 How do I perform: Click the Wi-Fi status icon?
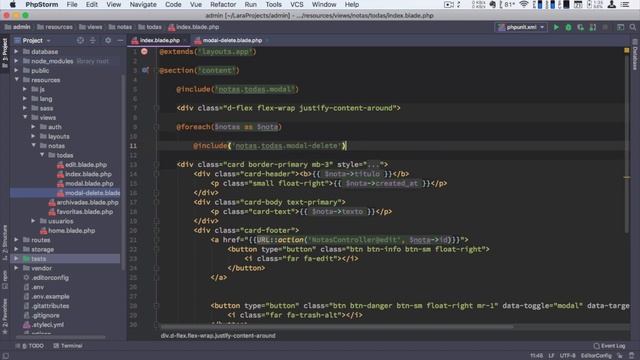pyautogui.click(x=524, y=4)
